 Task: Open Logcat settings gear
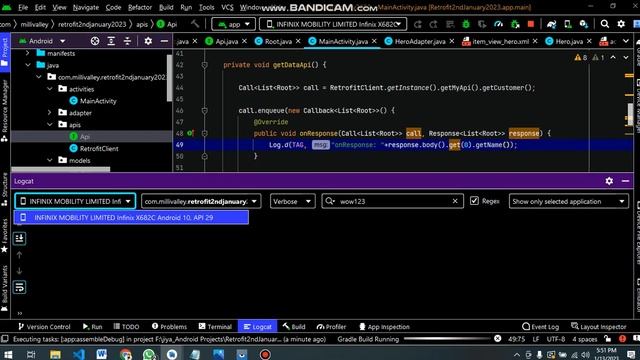[x=609, y=181]
